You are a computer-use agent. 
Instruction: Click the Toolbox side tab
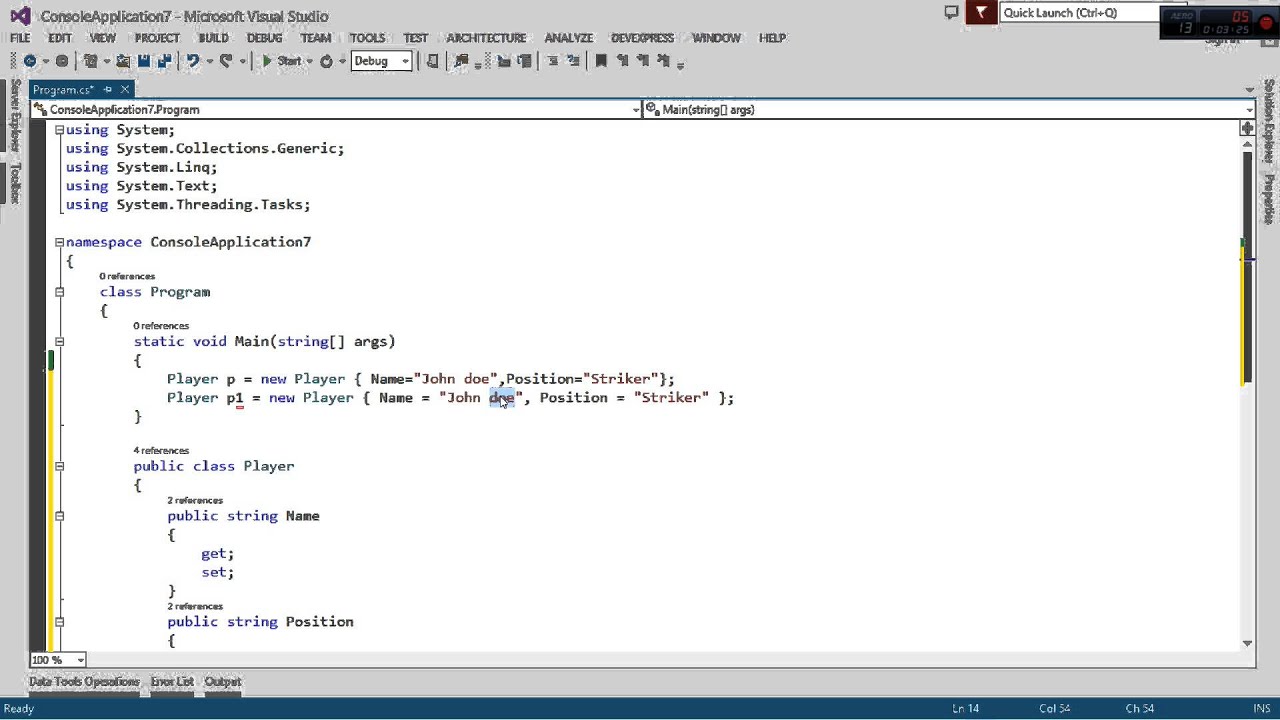click(x=15, y=183)
